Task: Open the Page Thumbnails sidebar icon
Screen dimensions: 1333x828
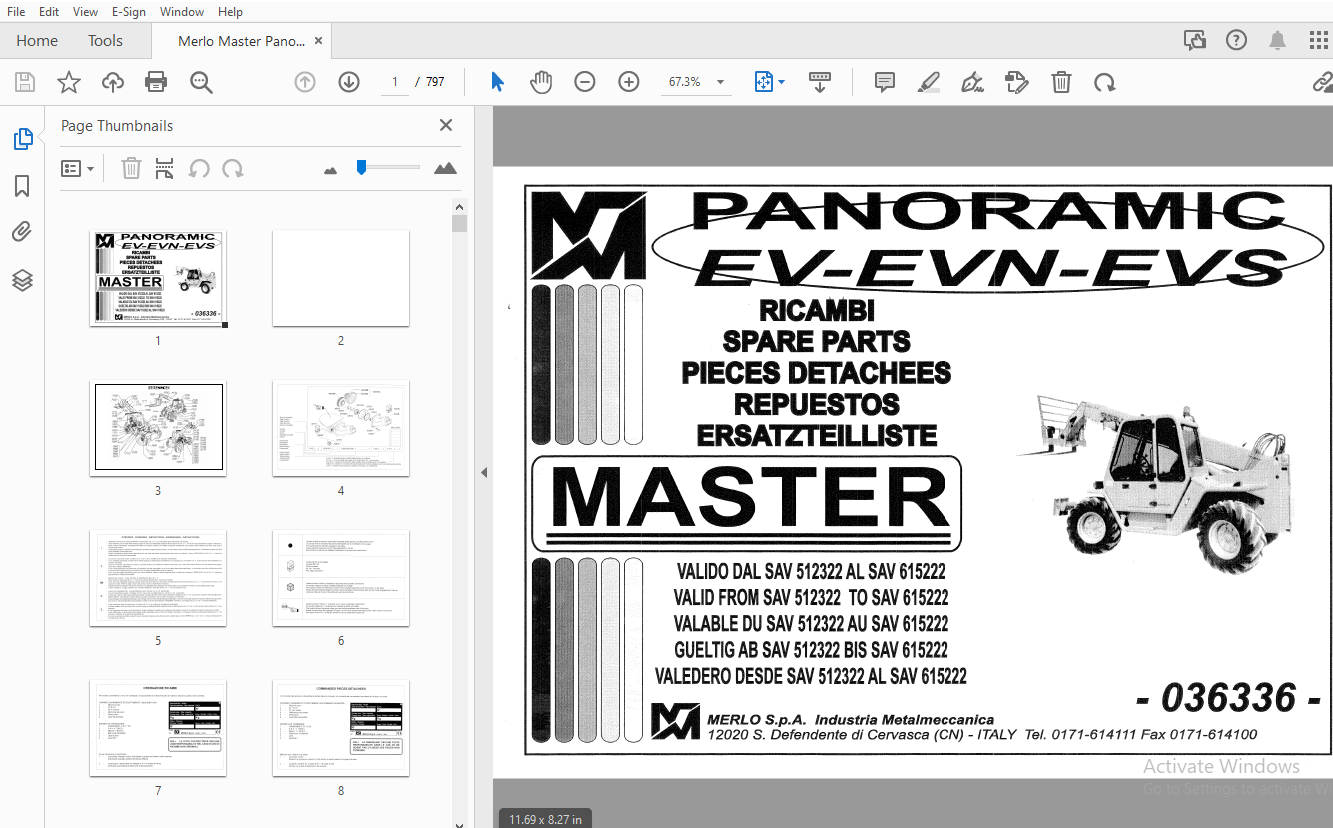Action: [22, 139]
